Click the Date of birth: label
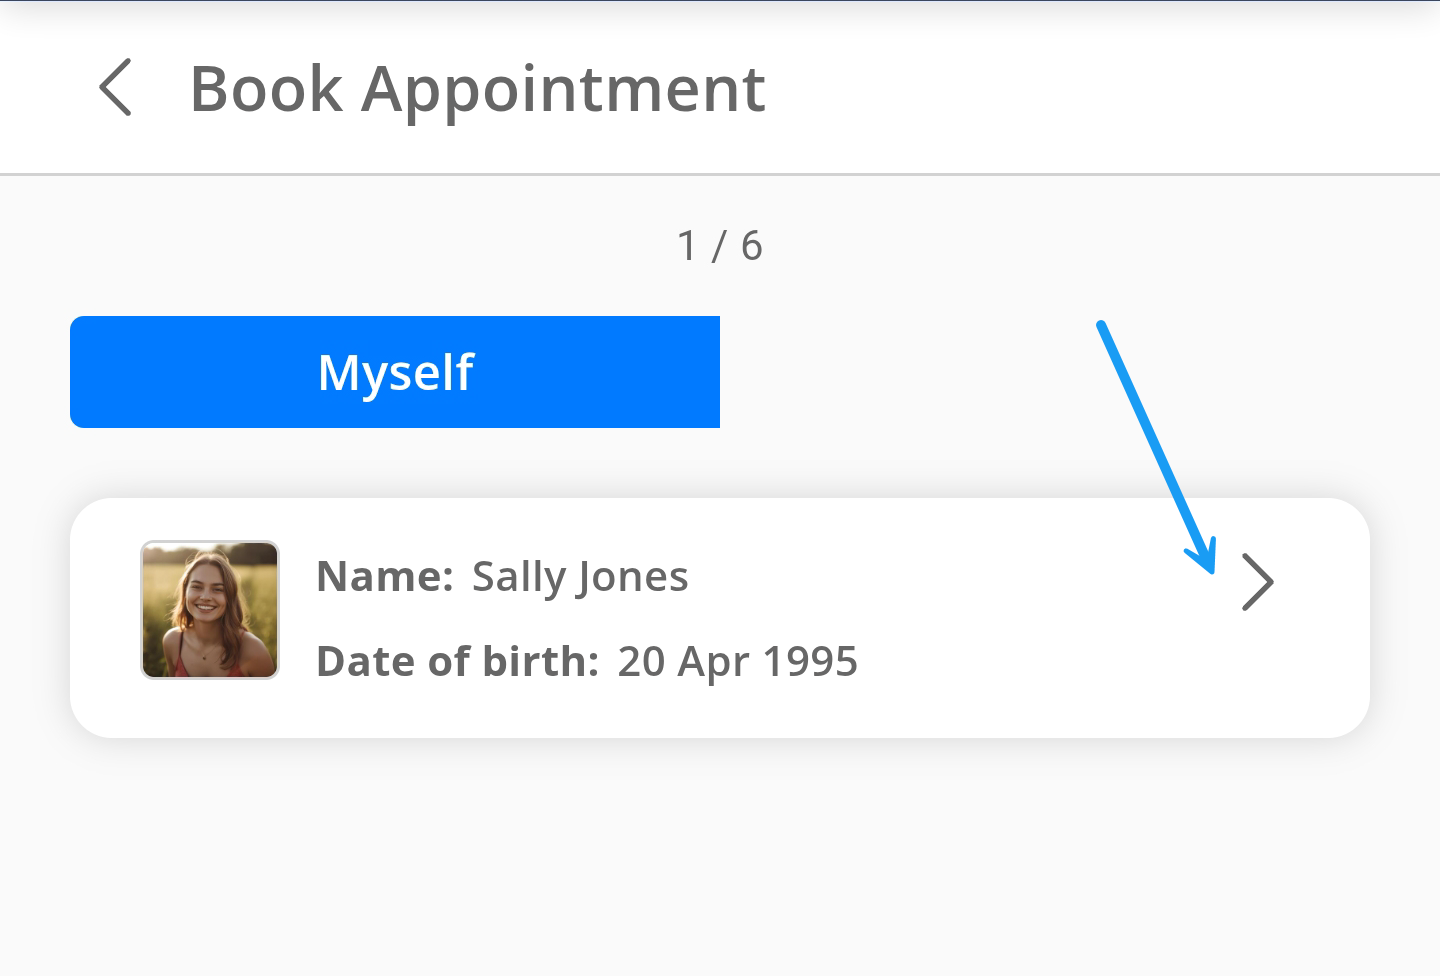 [x=457, y=662]
